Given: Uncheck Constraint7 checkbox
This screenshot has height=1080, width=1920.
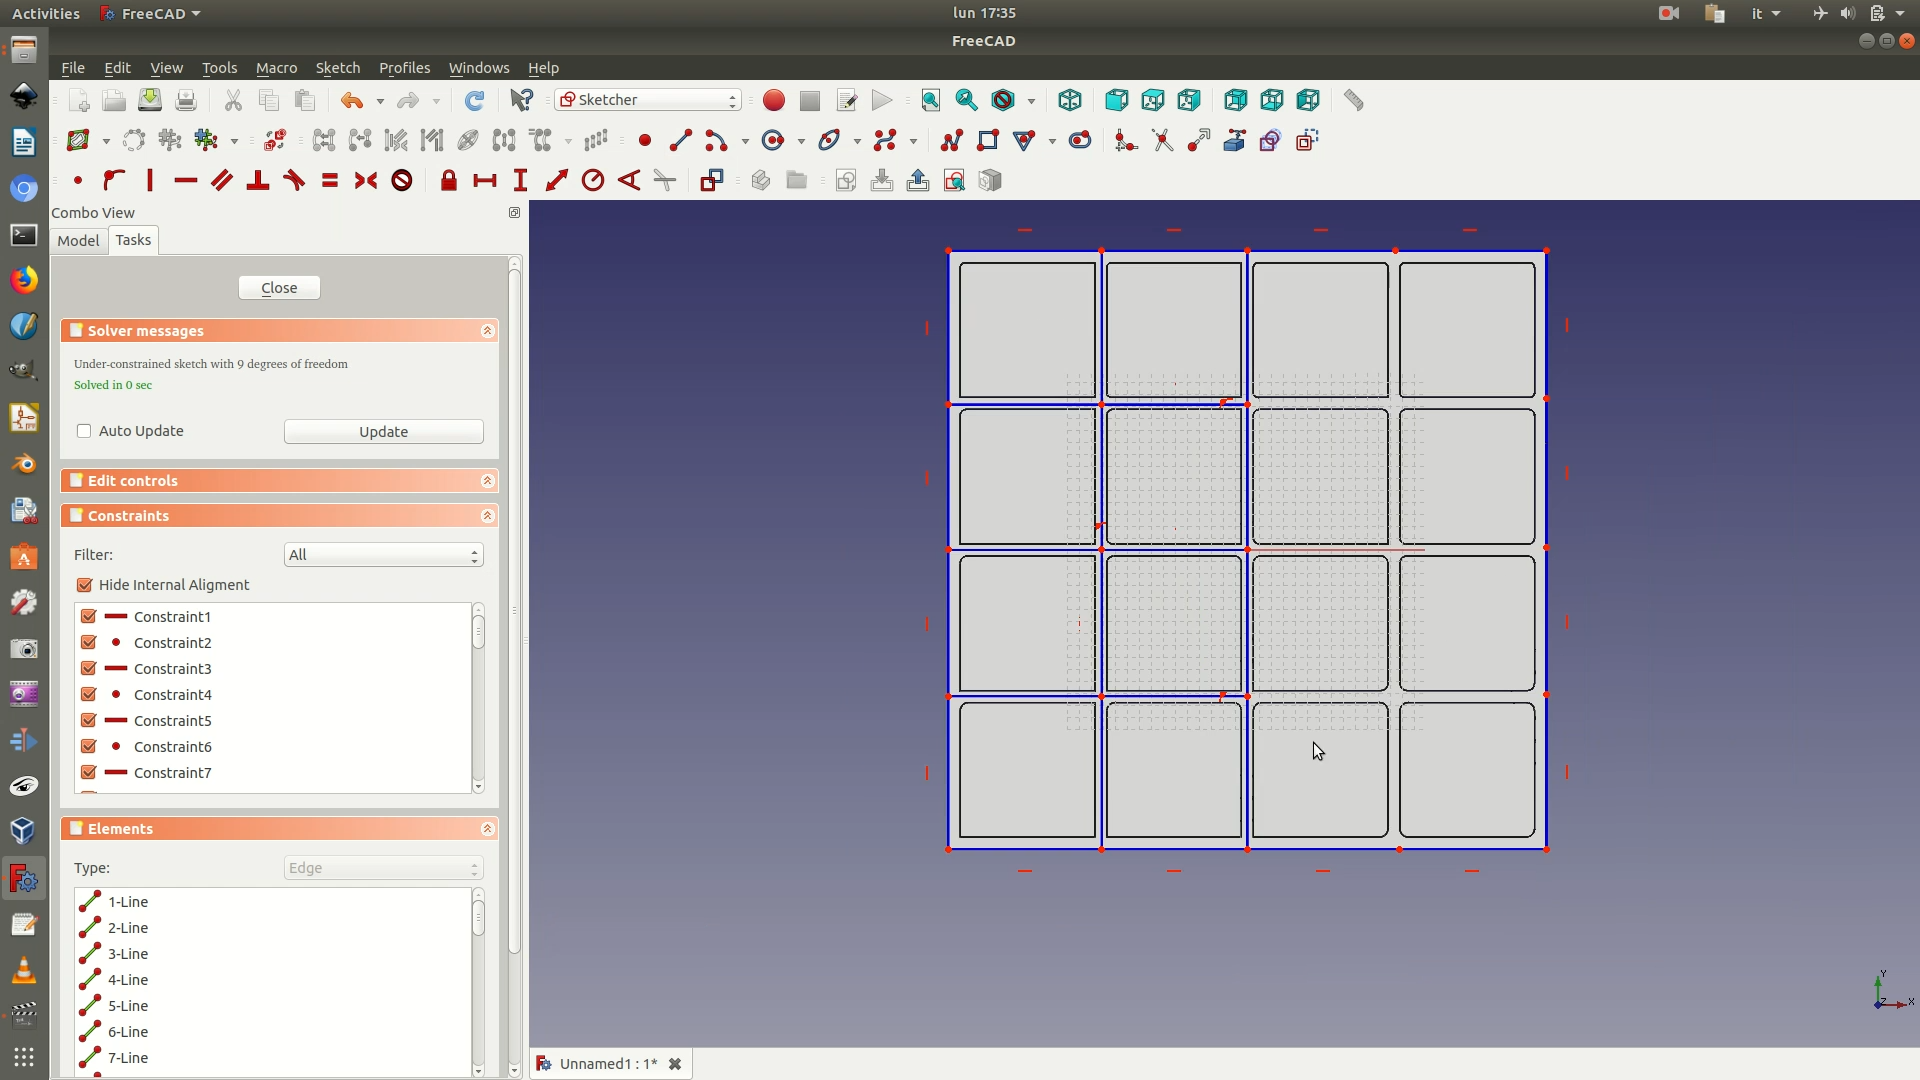Looking at the screenshot, I should click(x=89, y=773).
